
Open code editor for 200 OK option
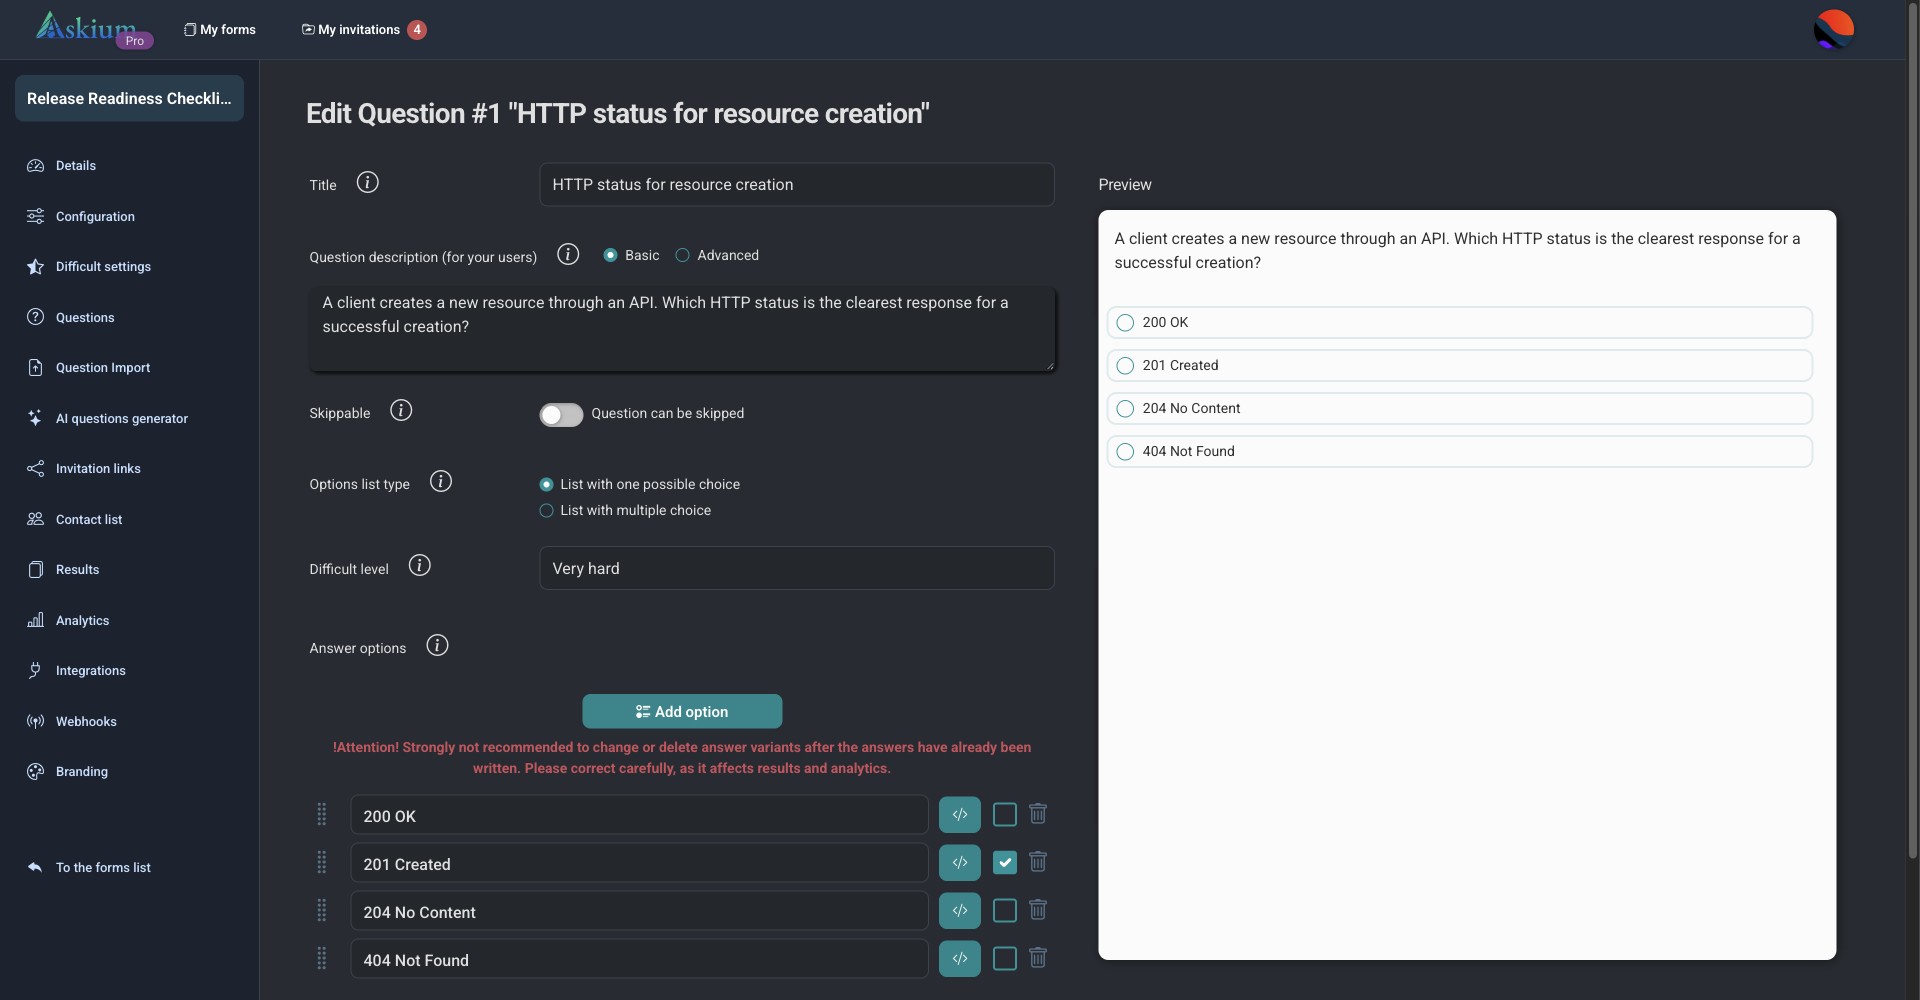click(x=960, y=815)
